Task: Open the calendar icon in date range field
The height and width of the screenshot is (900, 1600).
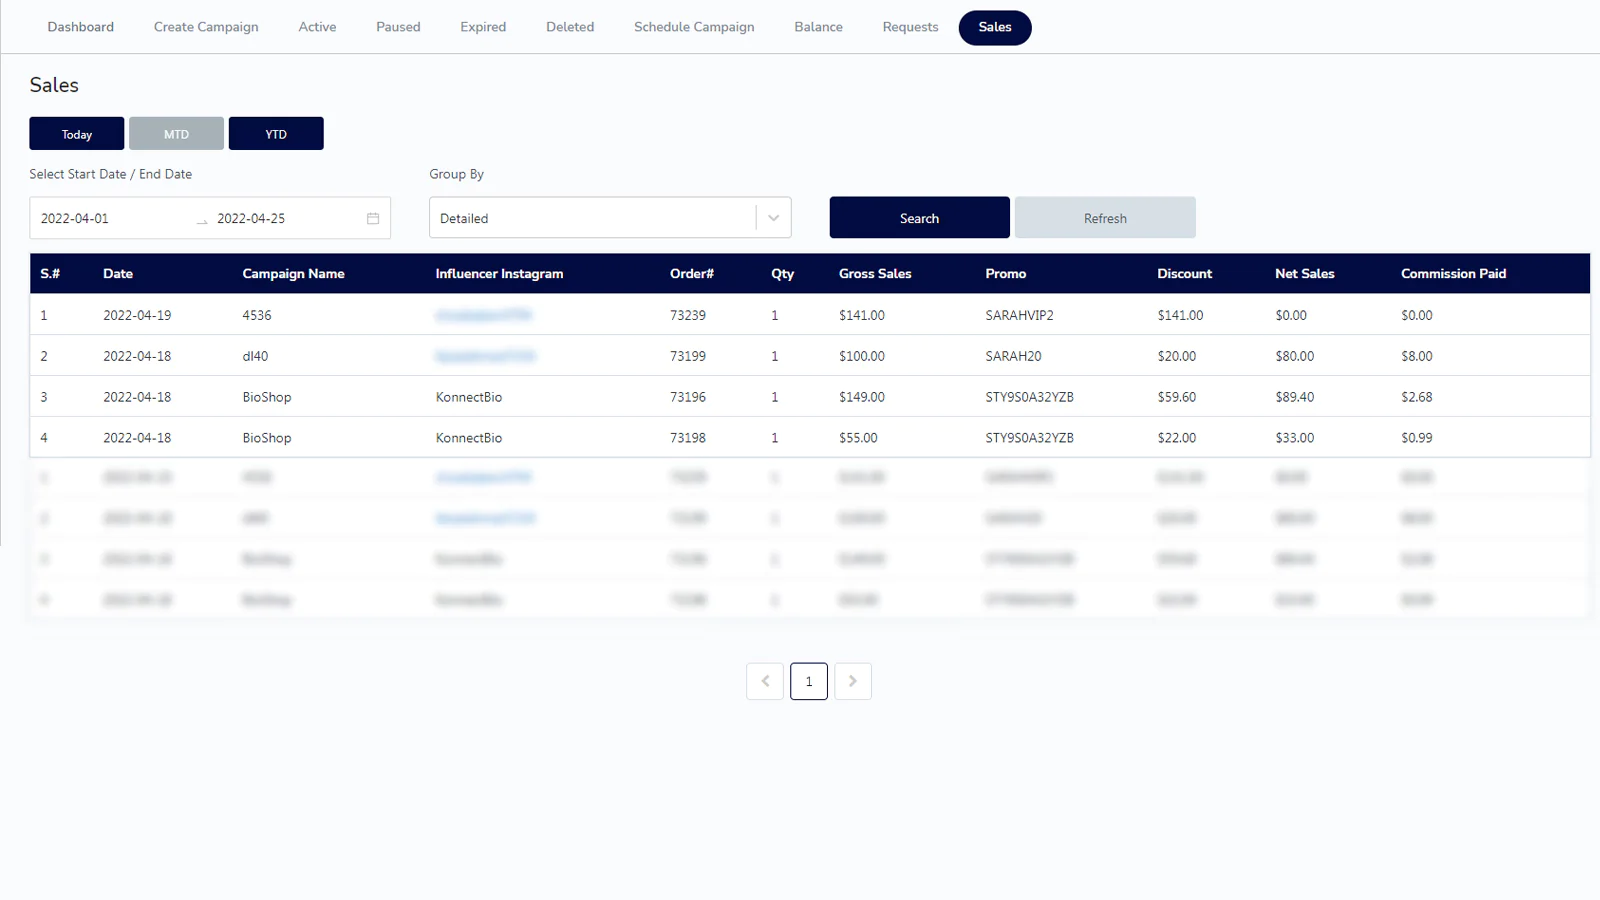Action: 373,218
